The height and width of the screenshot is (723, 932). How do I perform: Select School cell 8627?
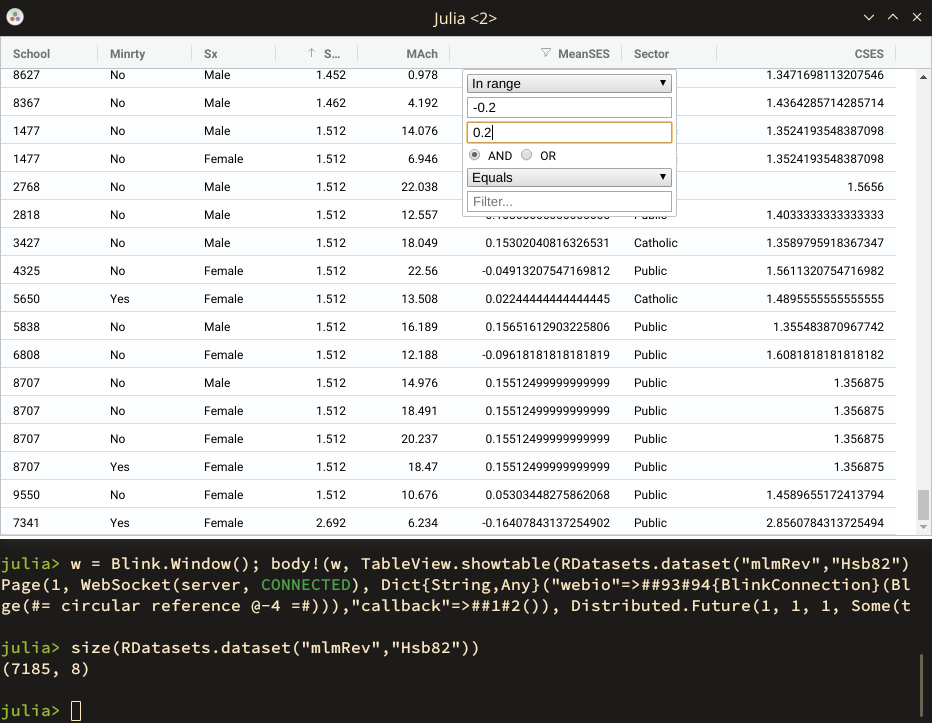(x=26, y=75)
